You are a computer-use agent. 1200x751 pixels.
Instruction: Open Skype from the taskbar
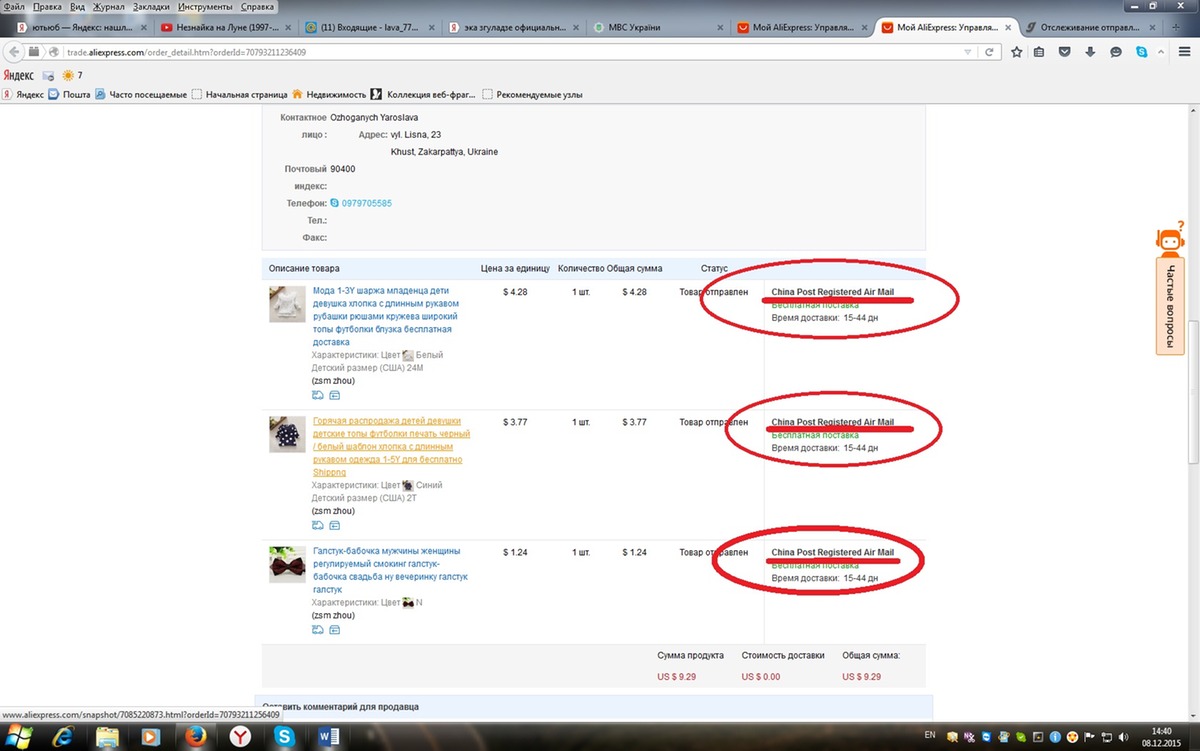click(x=287, y=738)
